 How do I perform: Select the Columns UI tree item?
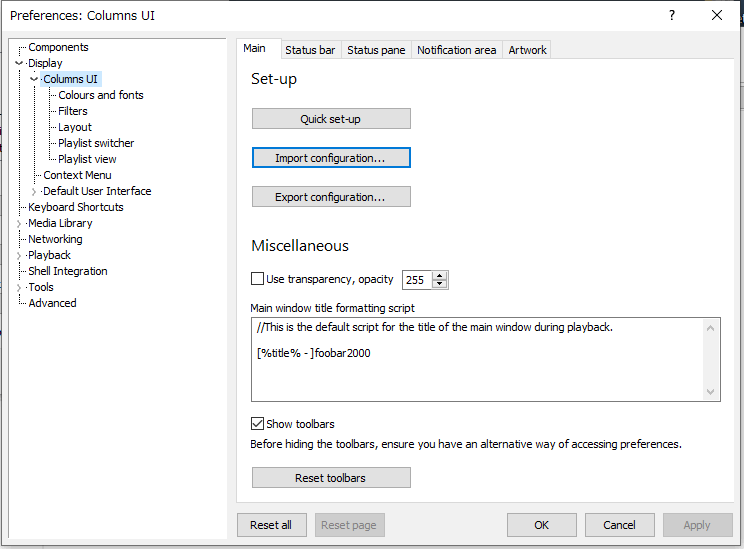click(x=71, y=79)
